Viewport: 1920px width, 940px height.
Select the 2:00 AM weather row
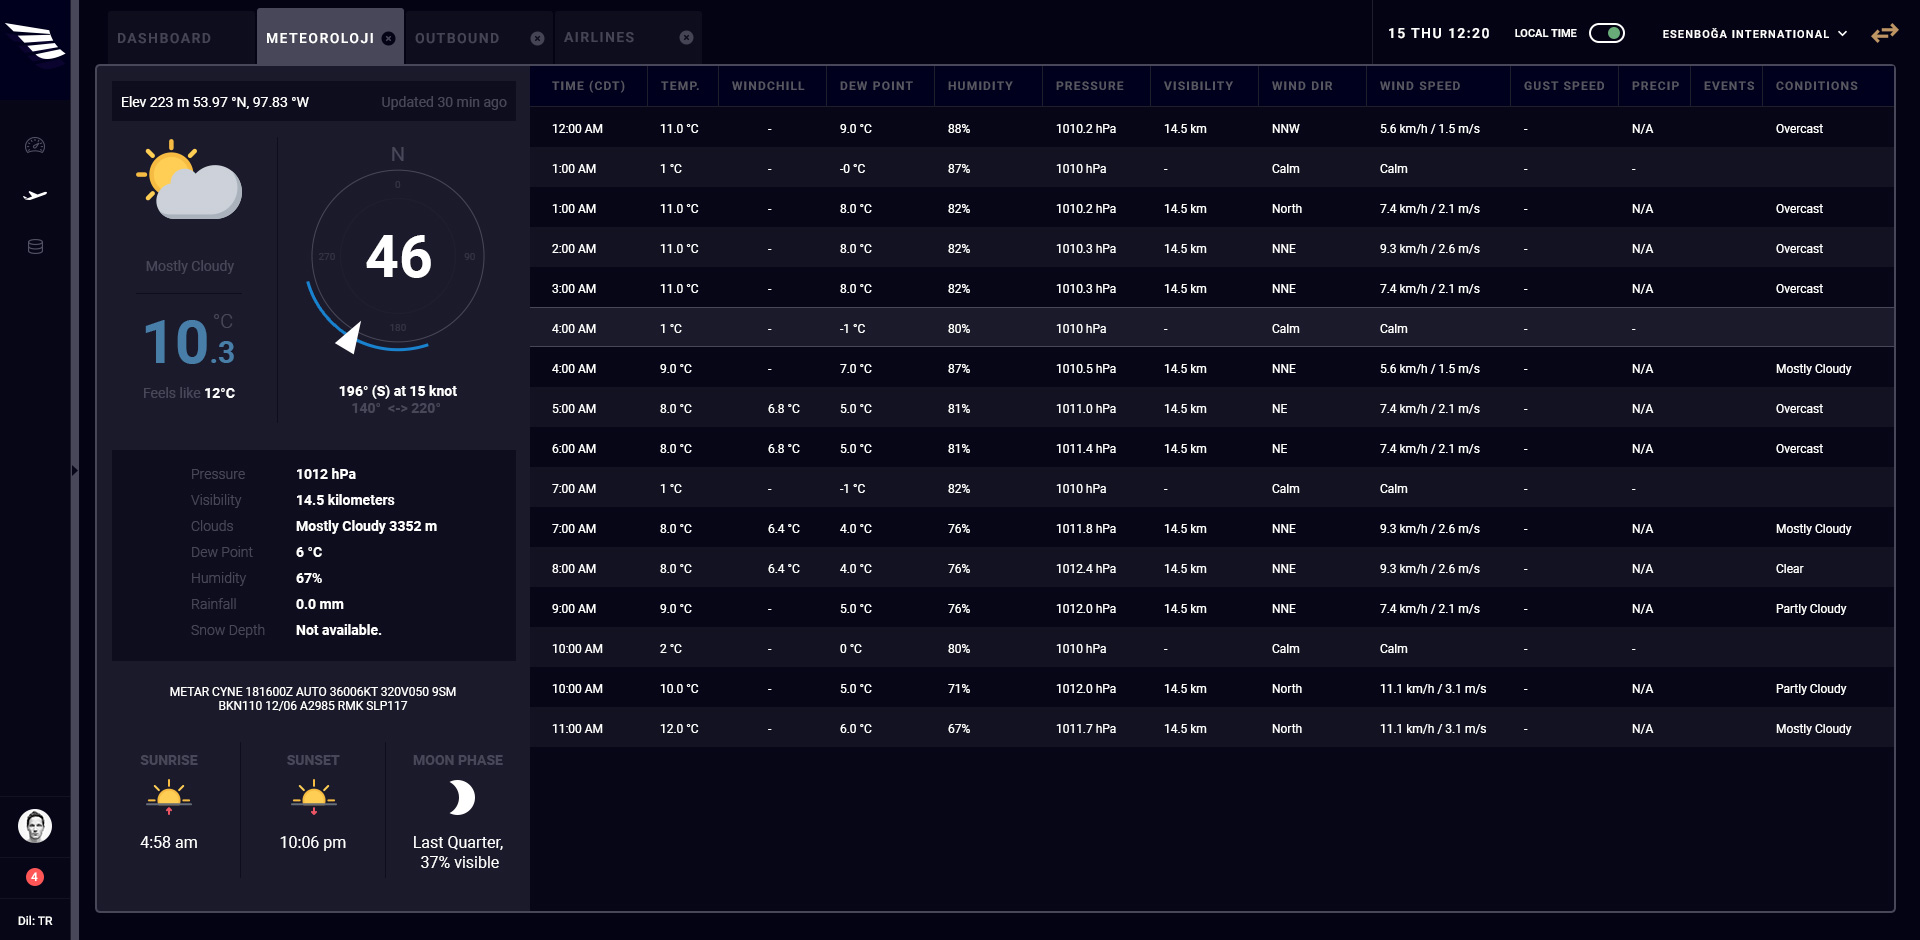coord(1212,249)
